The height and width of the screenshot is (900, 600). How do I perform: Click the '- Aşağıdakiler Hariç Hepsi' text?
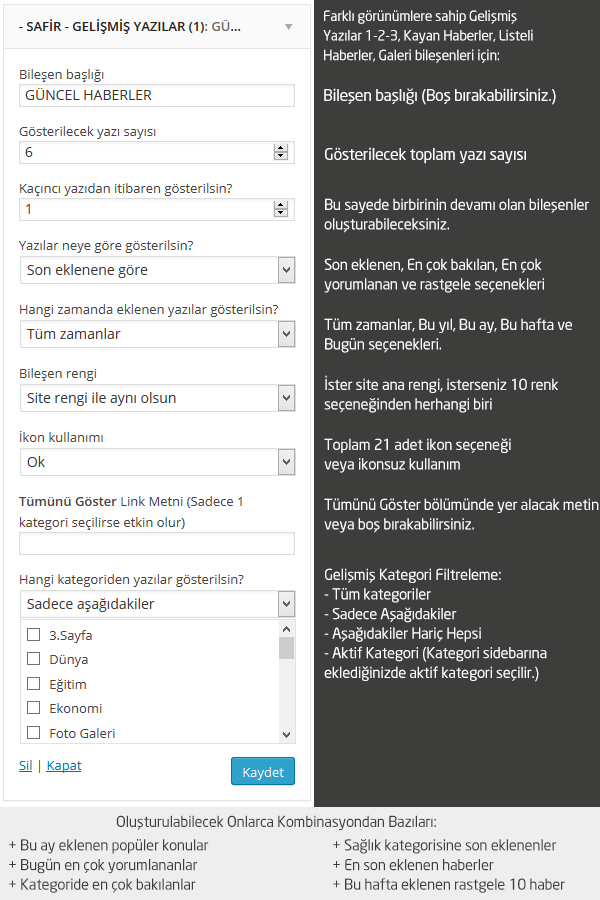coord(402,634)
